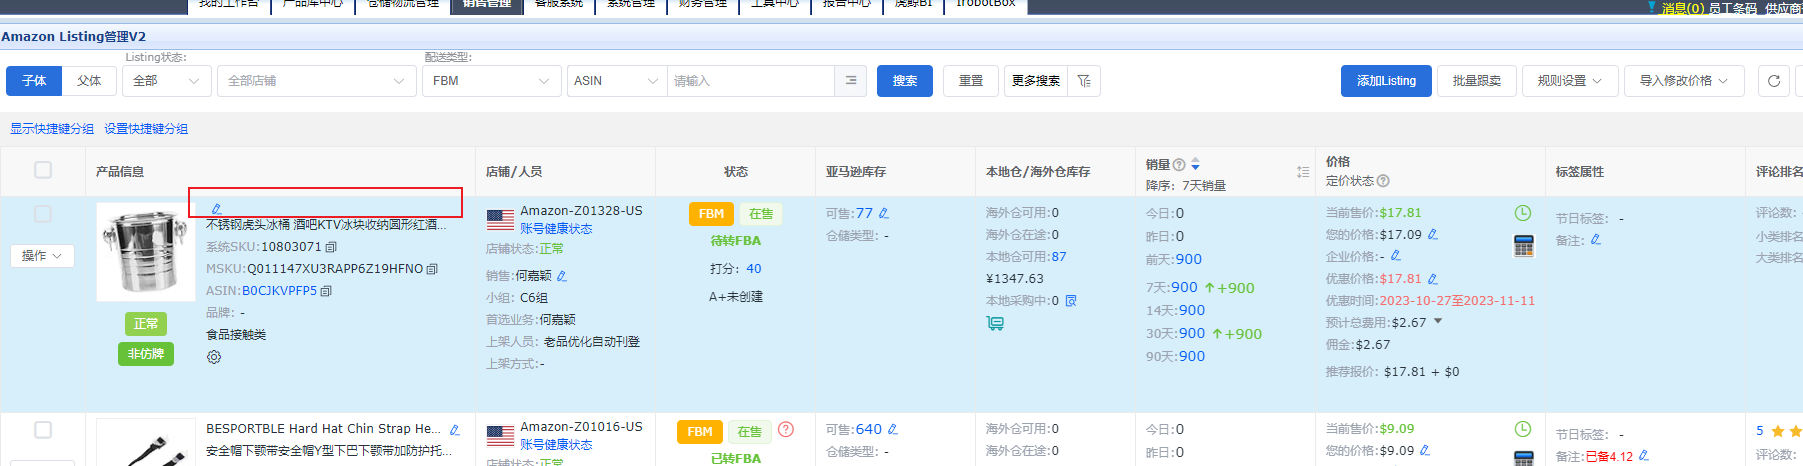Check the ice bucket listing row

(43, 214)
